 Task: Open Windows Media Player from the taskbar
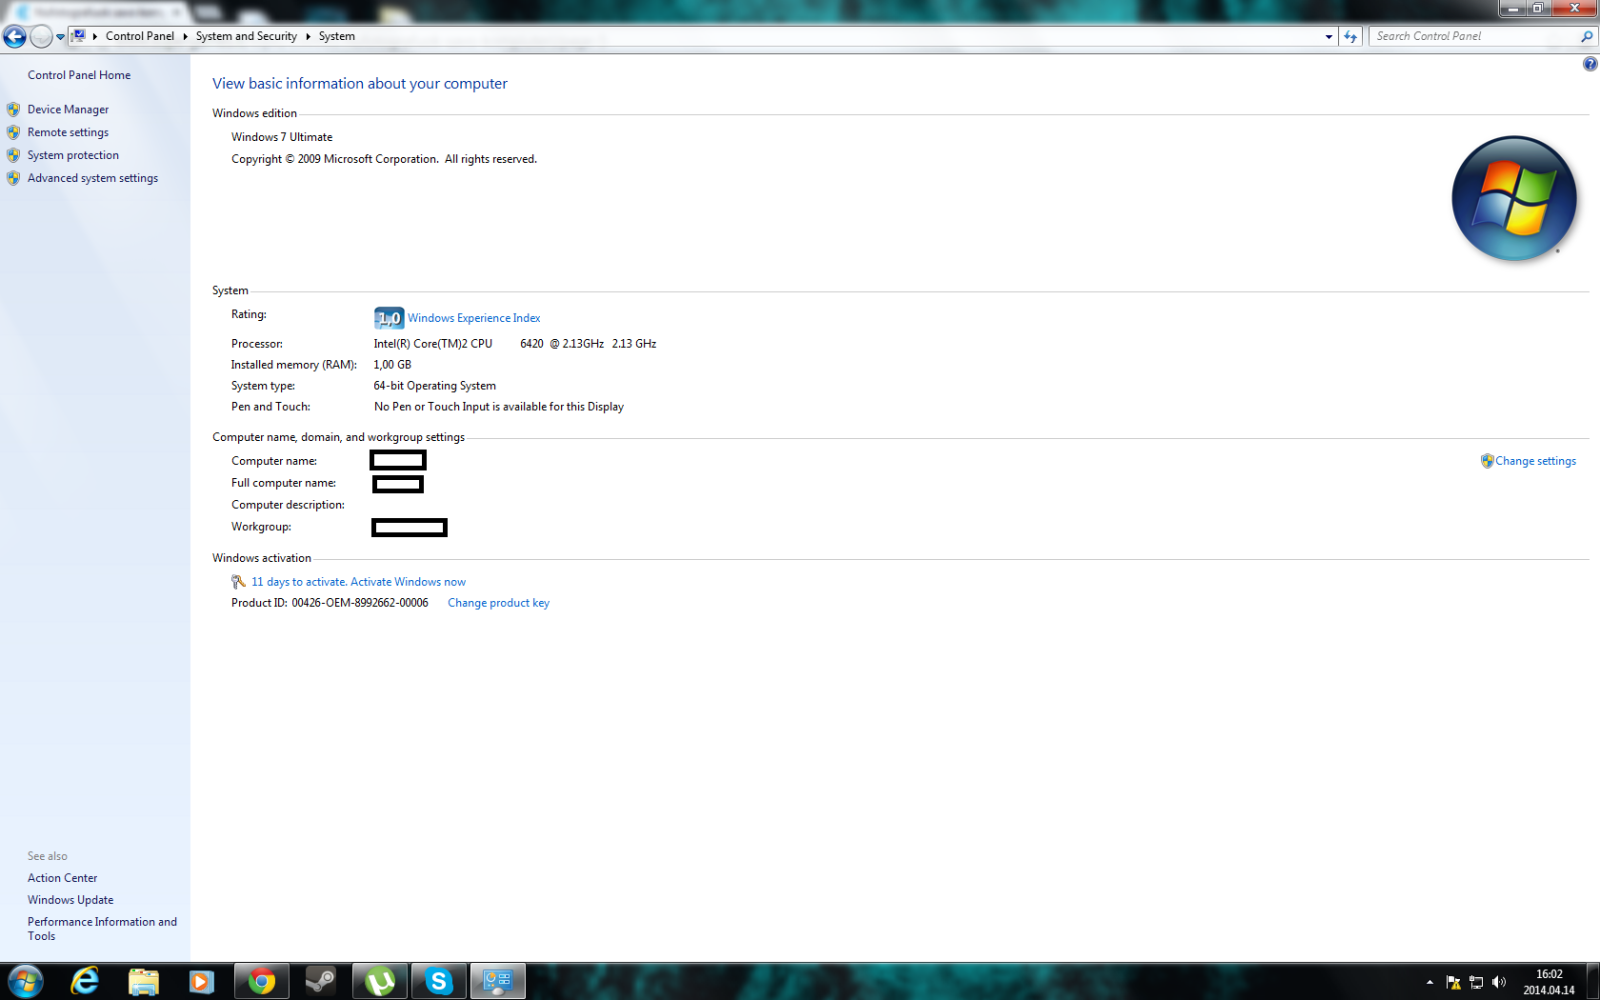tap(201, 982)
